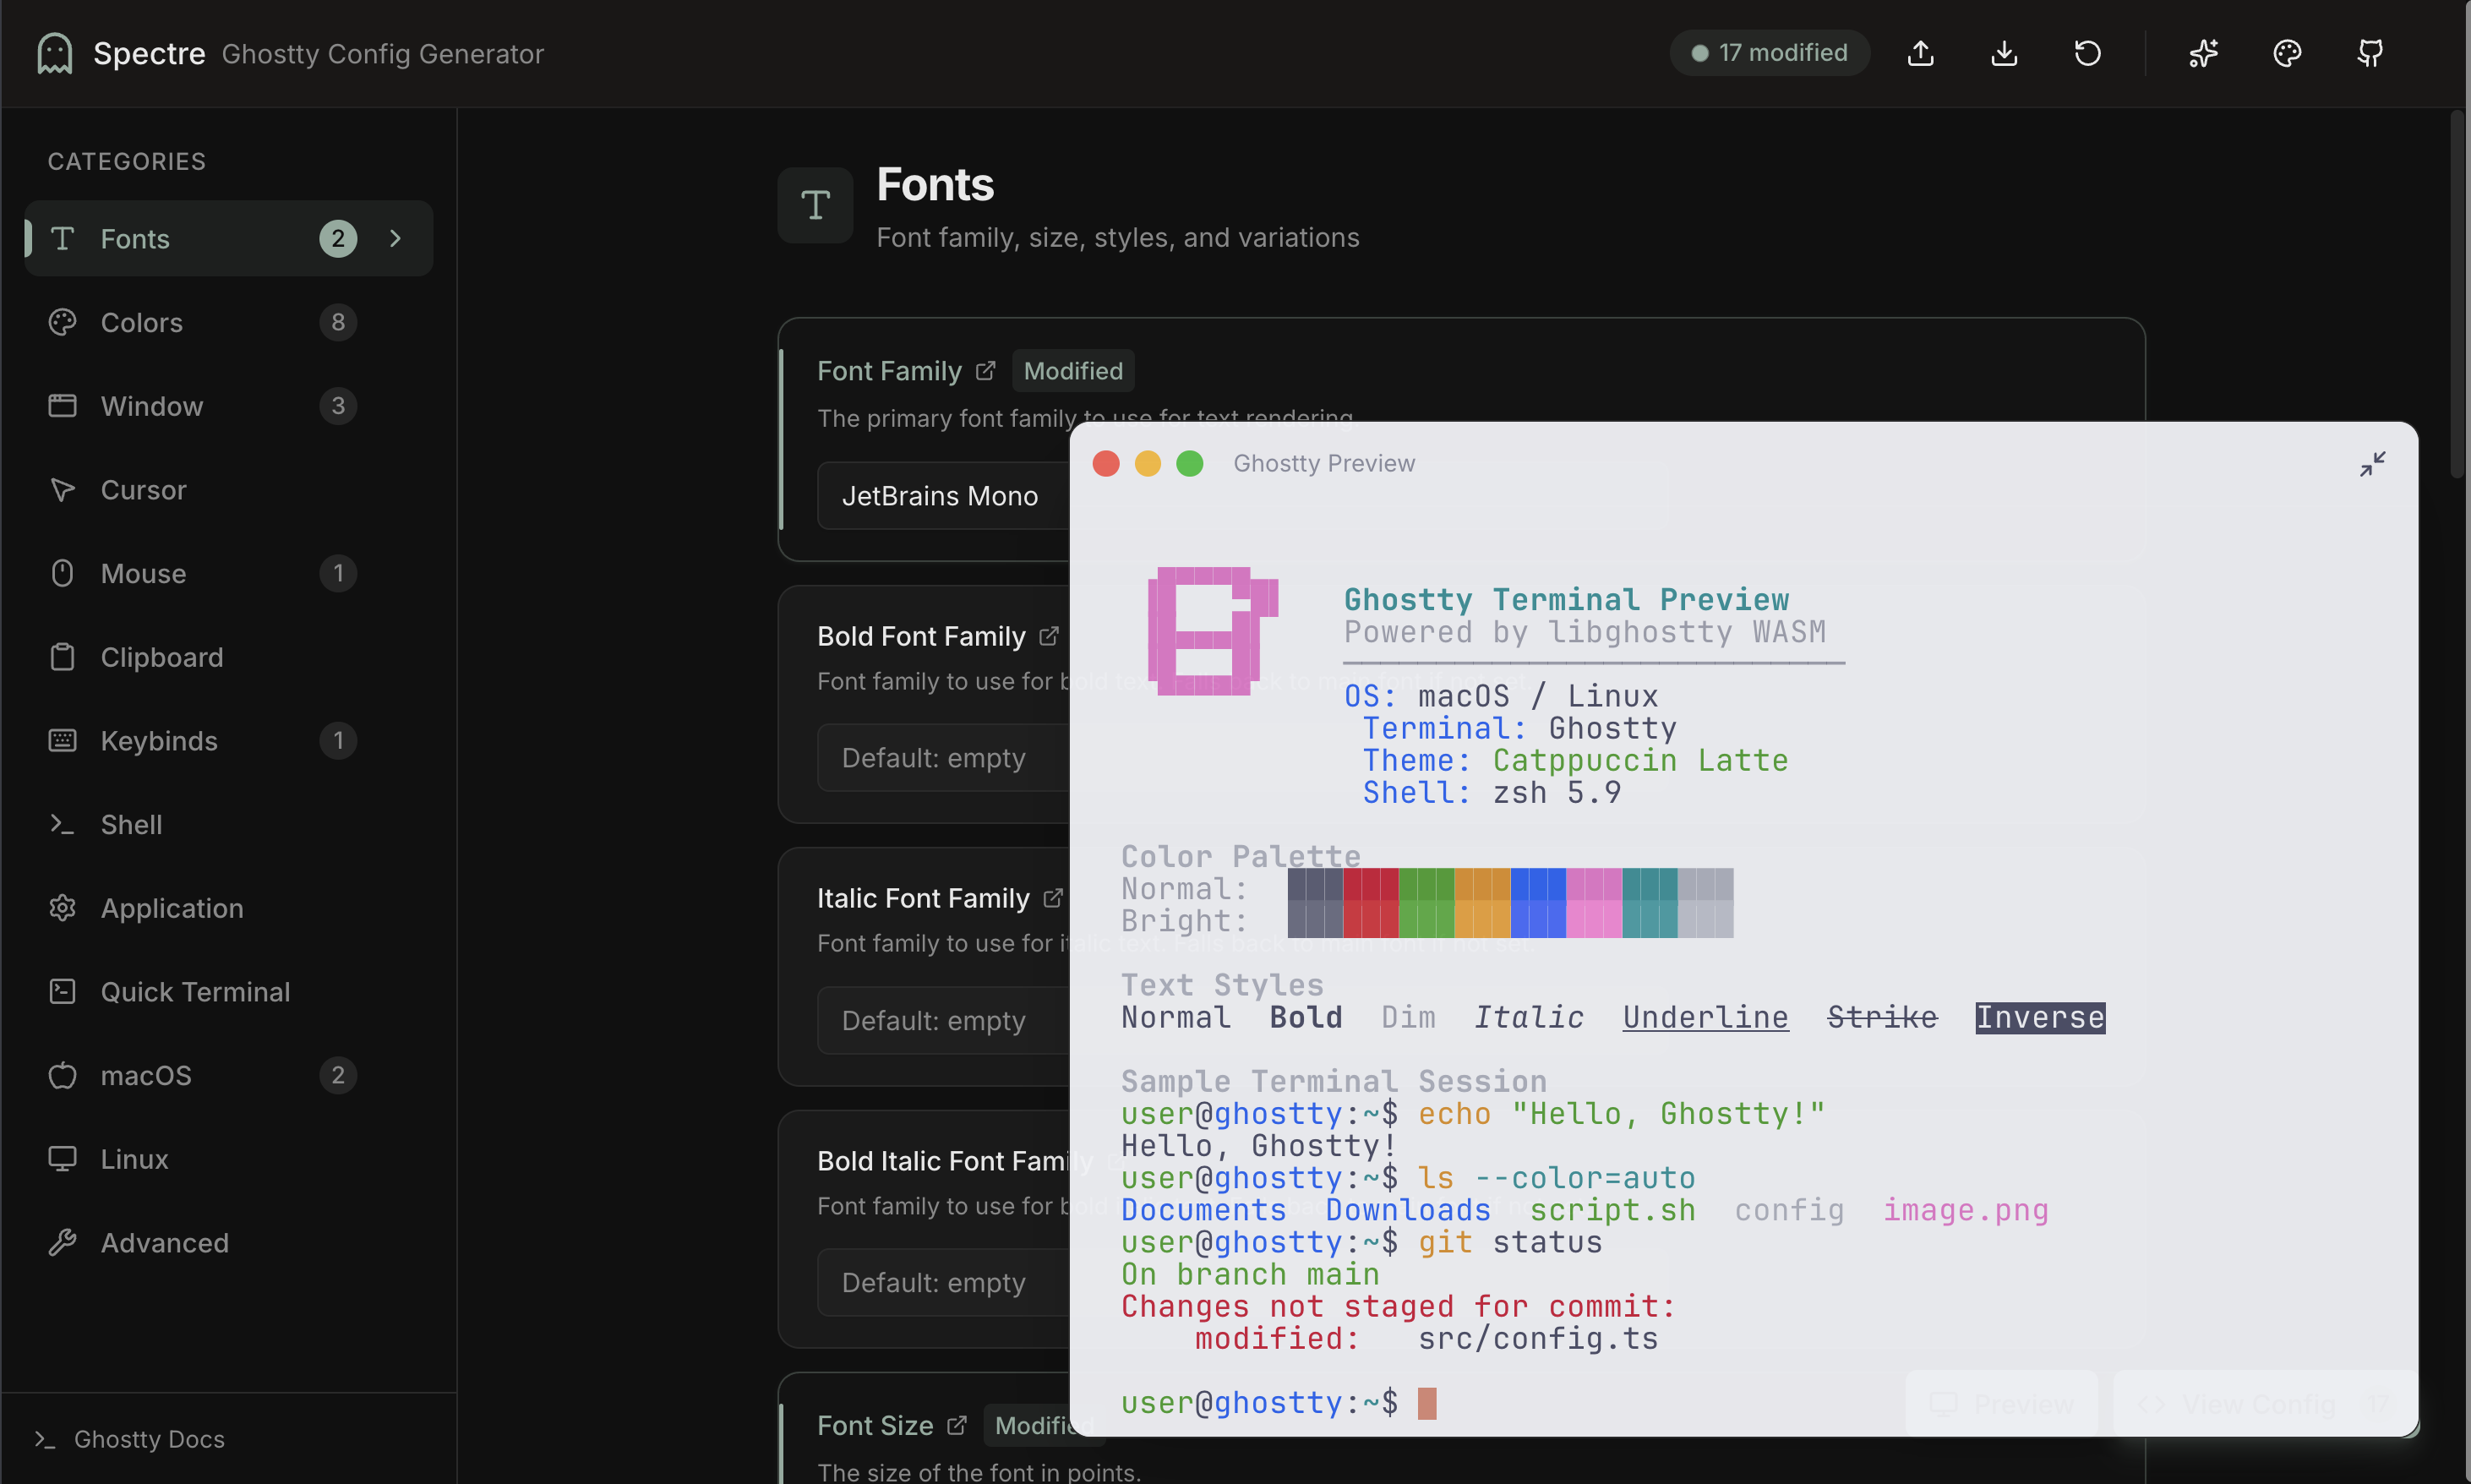The height and width of the screenshot is (1484, 2471).
Task: Select the Colors category
Action: pyautogui.click(x=228, y=322)
